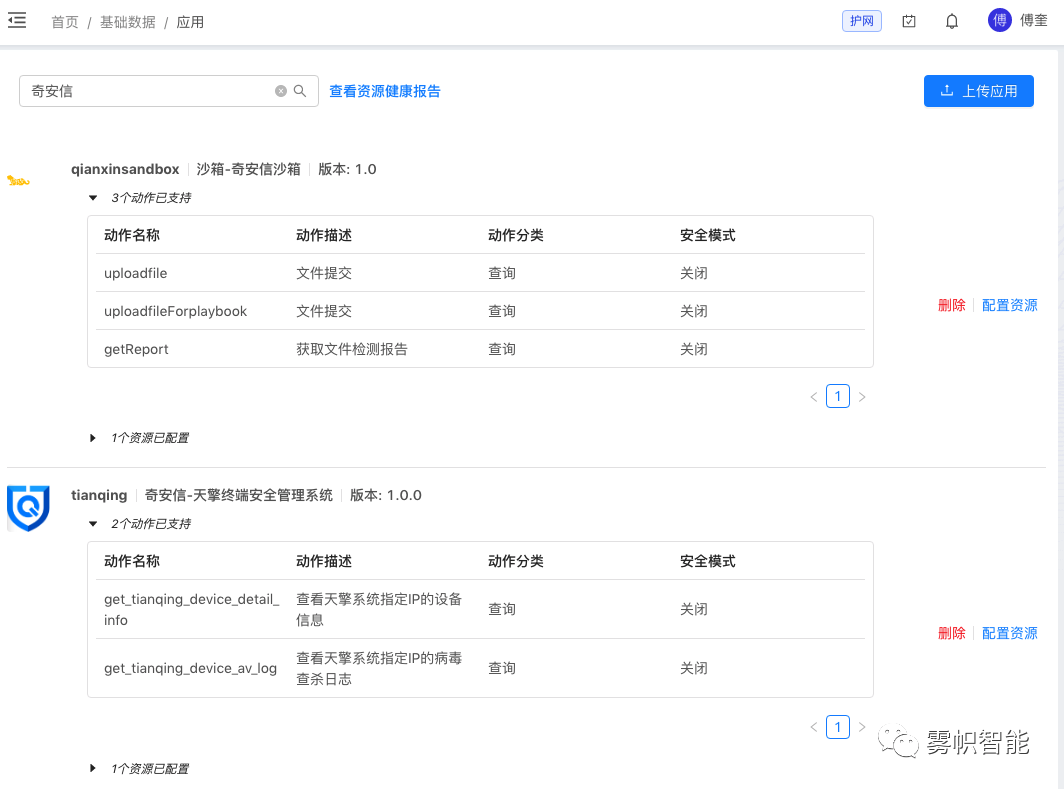The image size is (1064, 789).
Task: Click the uploadfileForplaybook action name
Action: tap(175, 311)
